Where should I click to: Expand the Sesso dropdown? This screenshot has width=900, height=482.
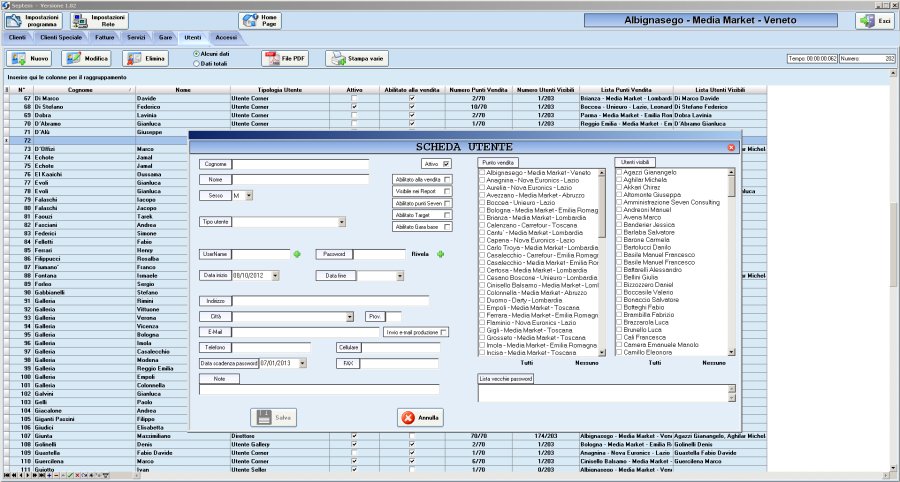tap(250, 196)
